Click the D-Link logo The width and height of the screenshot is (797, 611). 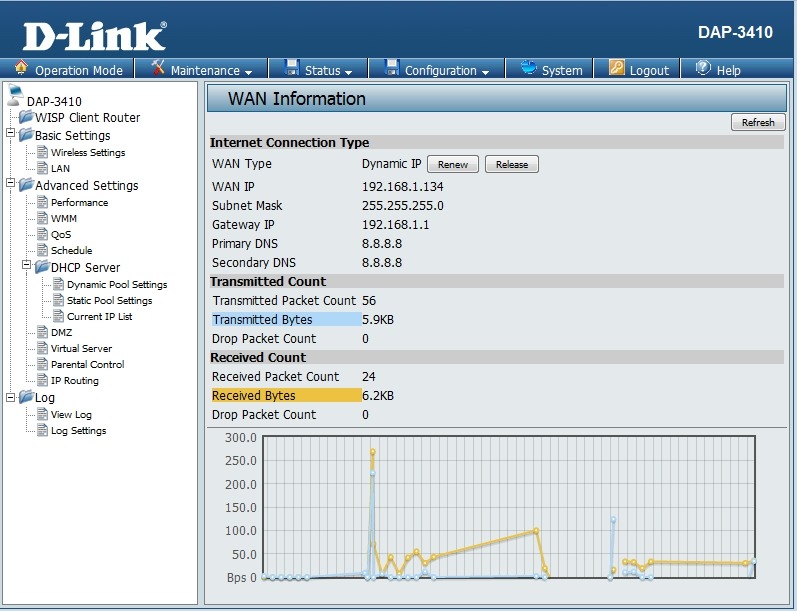click(94, 34)
